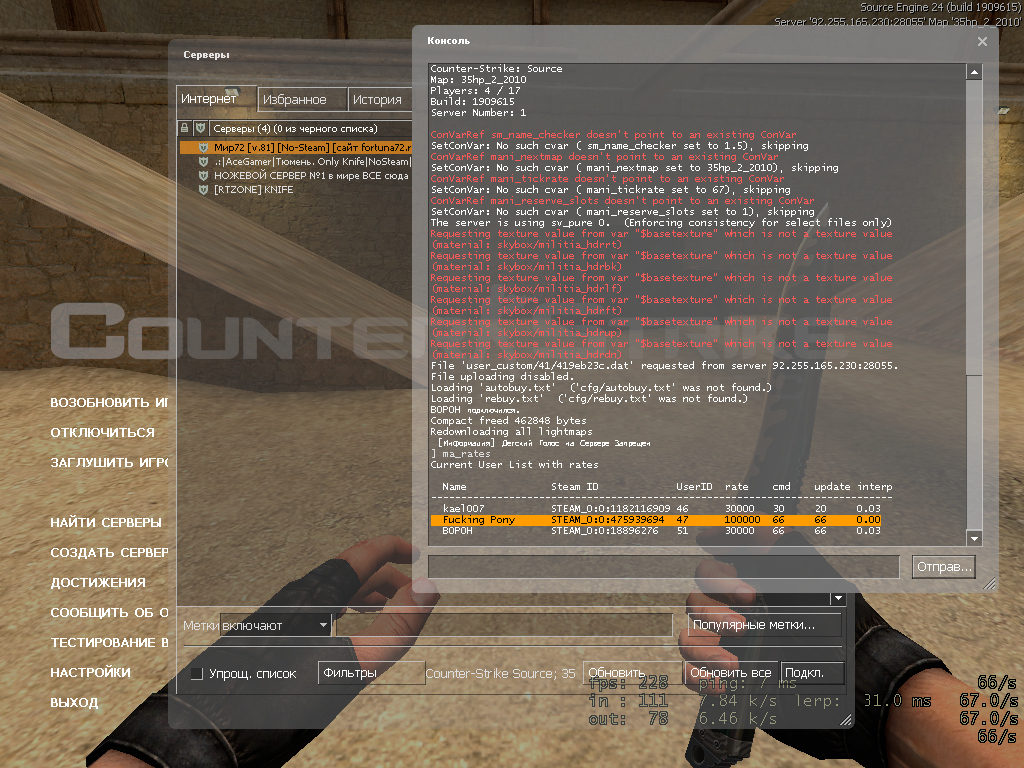Select СООБЩИТЬ ОБ ОШИБКЕ menu item

coord(109,613)
